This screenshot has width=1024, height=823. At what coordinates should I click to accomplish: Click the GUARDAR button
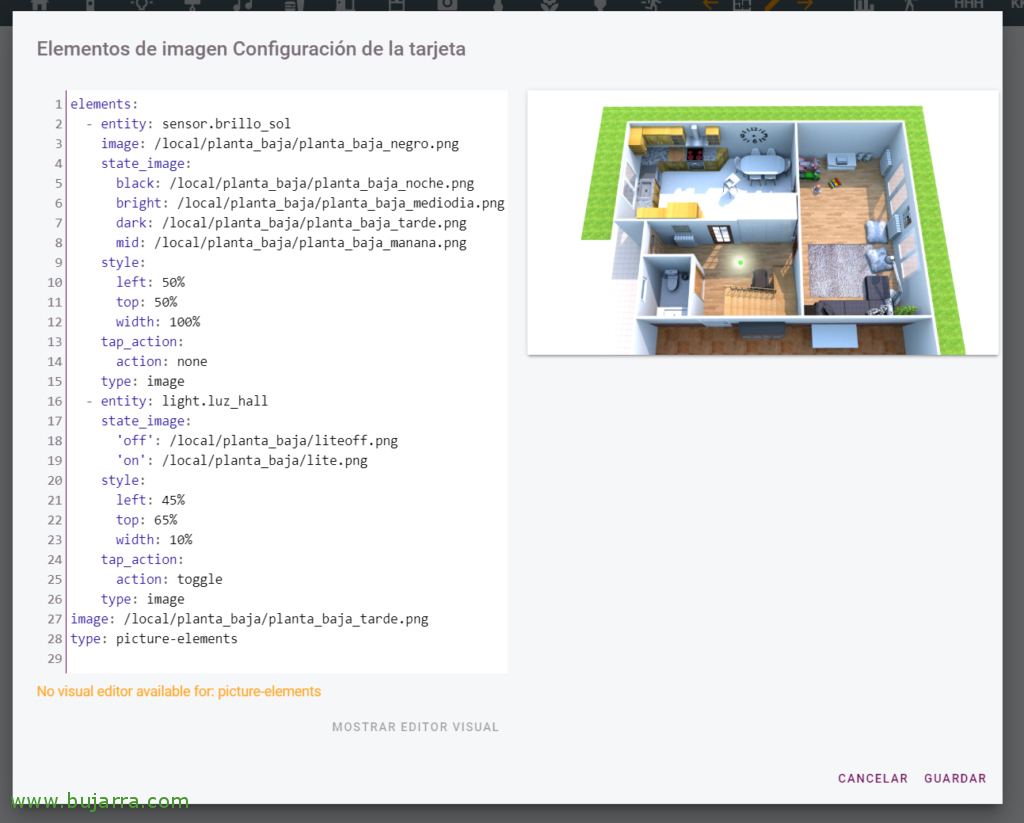tap(955, 778)
